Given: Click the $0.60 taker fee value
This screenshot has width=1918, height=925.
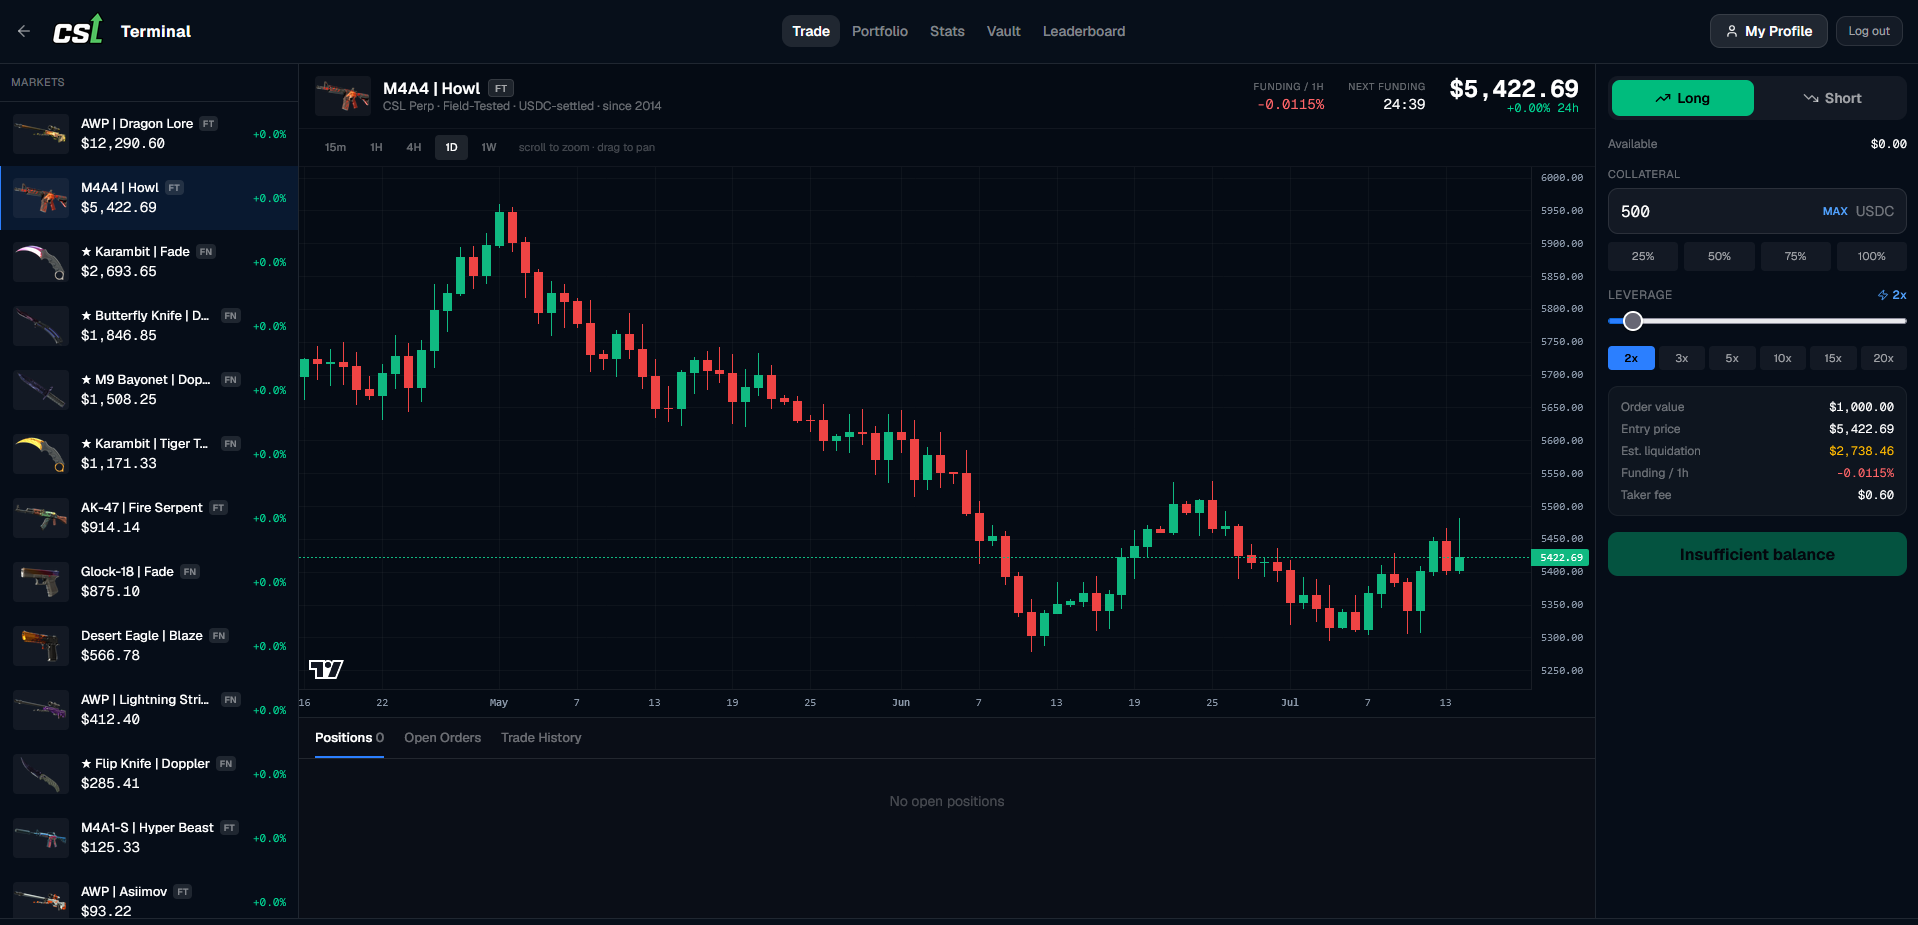Looking at the screenshot, I should point(1875,495).
